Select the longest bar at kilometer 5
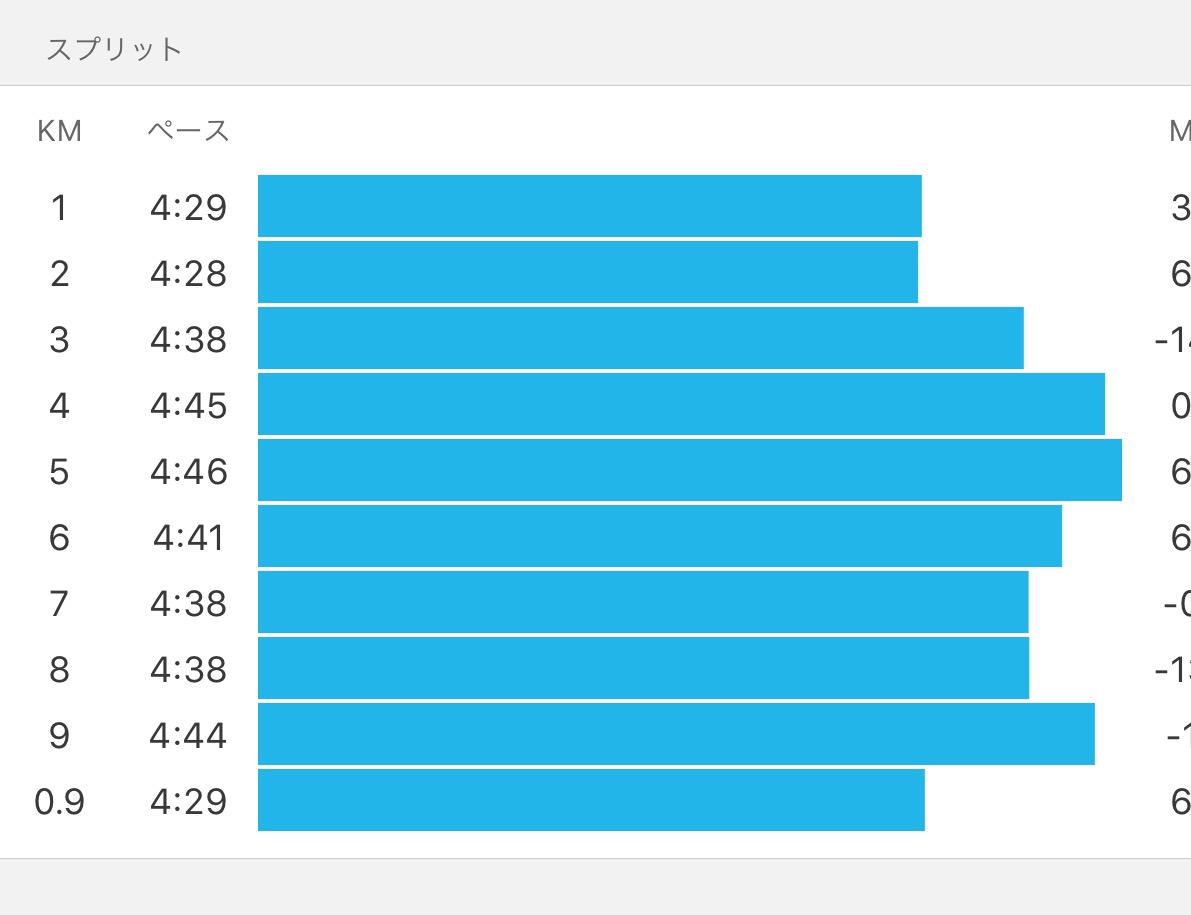 pyautogui.click(x=689, y=470)
